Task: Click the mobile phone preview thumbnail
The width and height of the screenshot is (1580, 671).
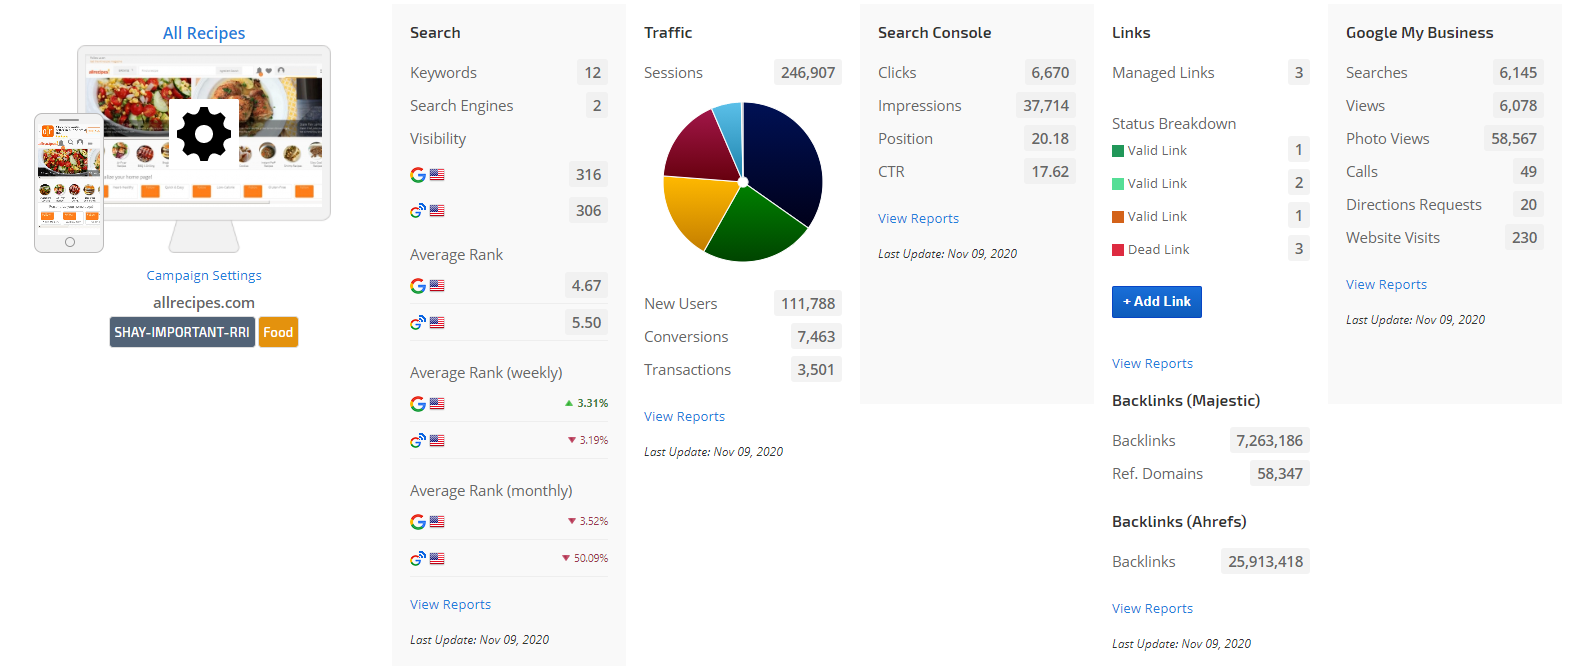Action: pos(69,183)
